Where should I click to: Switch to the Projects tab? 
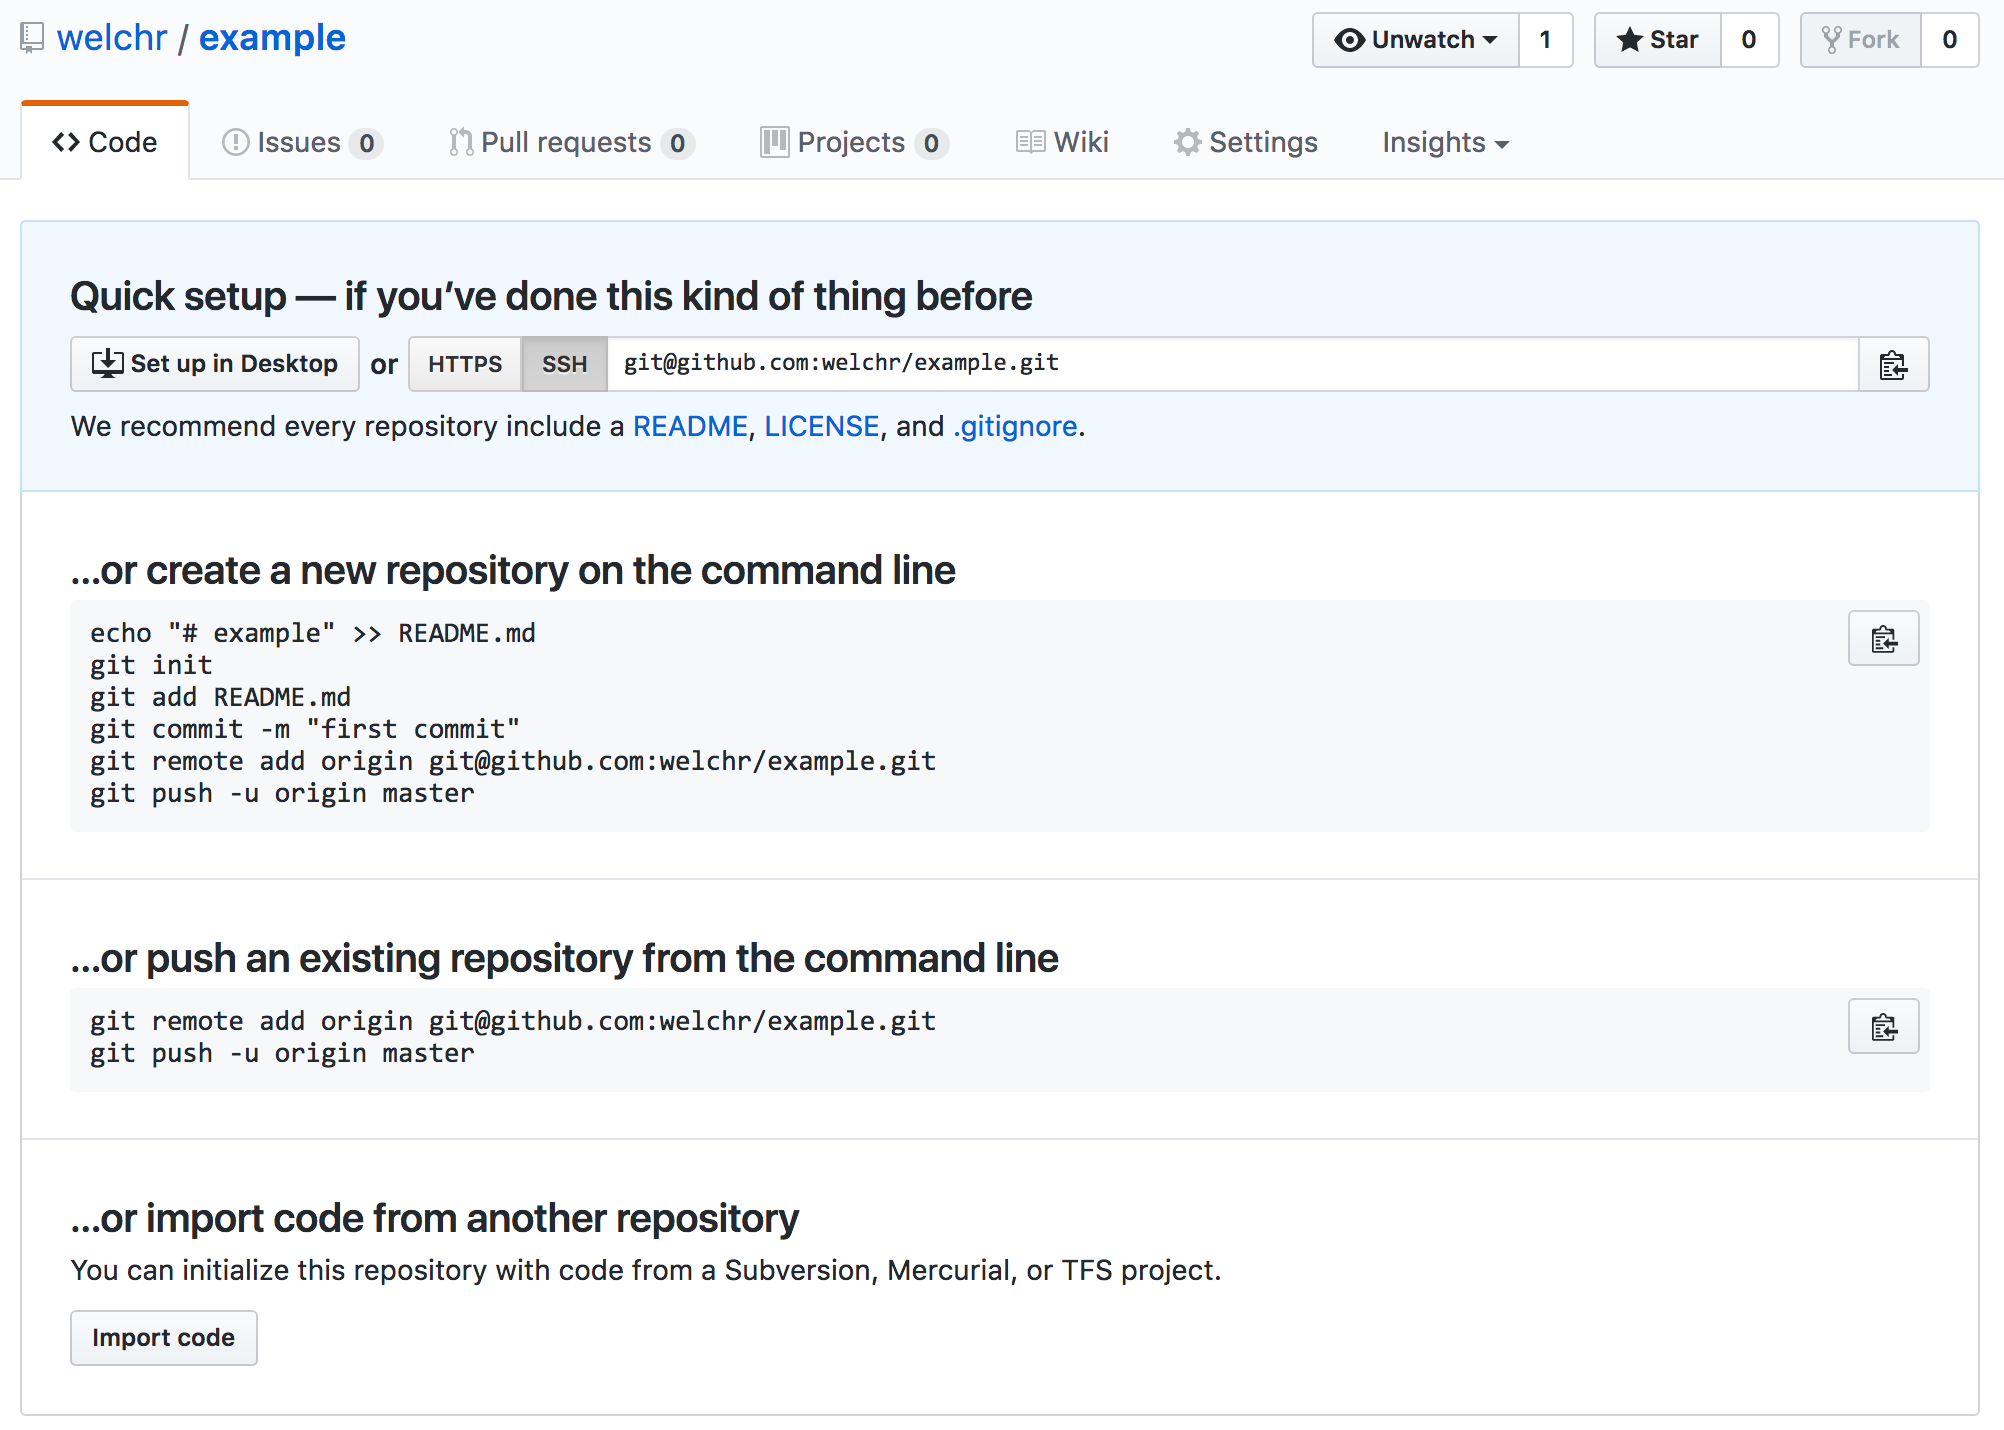click(x=853, y=142)
